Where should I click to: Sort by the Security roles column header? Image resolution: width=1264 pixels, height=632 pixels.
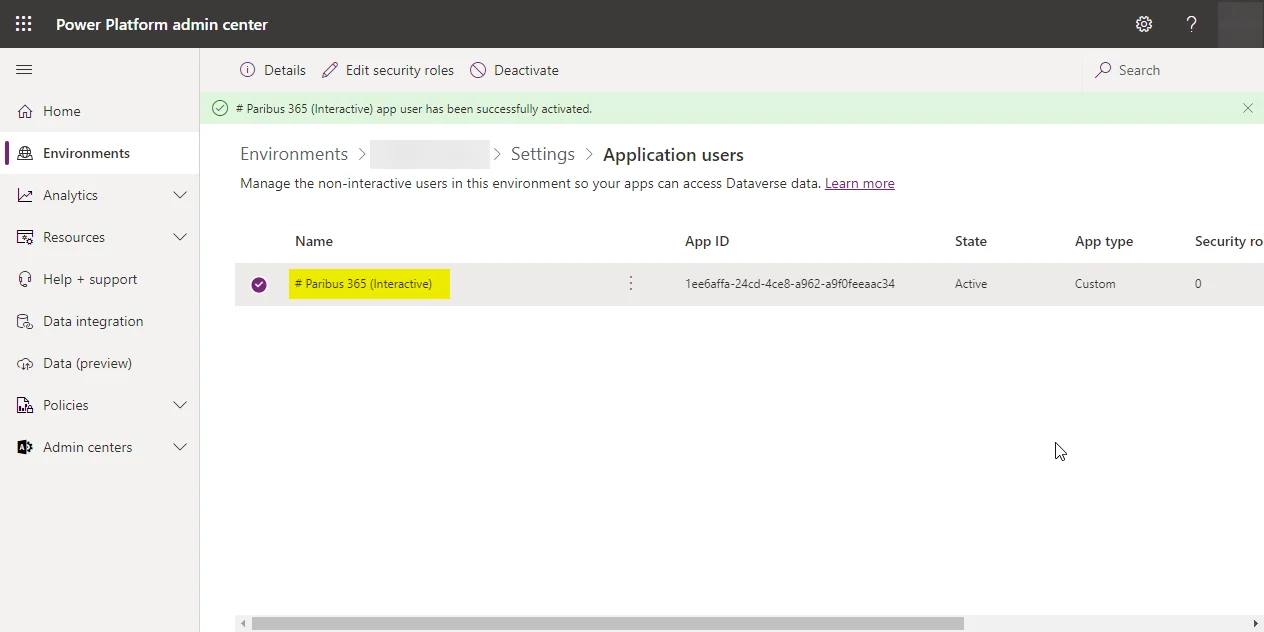coord(1229,241)
